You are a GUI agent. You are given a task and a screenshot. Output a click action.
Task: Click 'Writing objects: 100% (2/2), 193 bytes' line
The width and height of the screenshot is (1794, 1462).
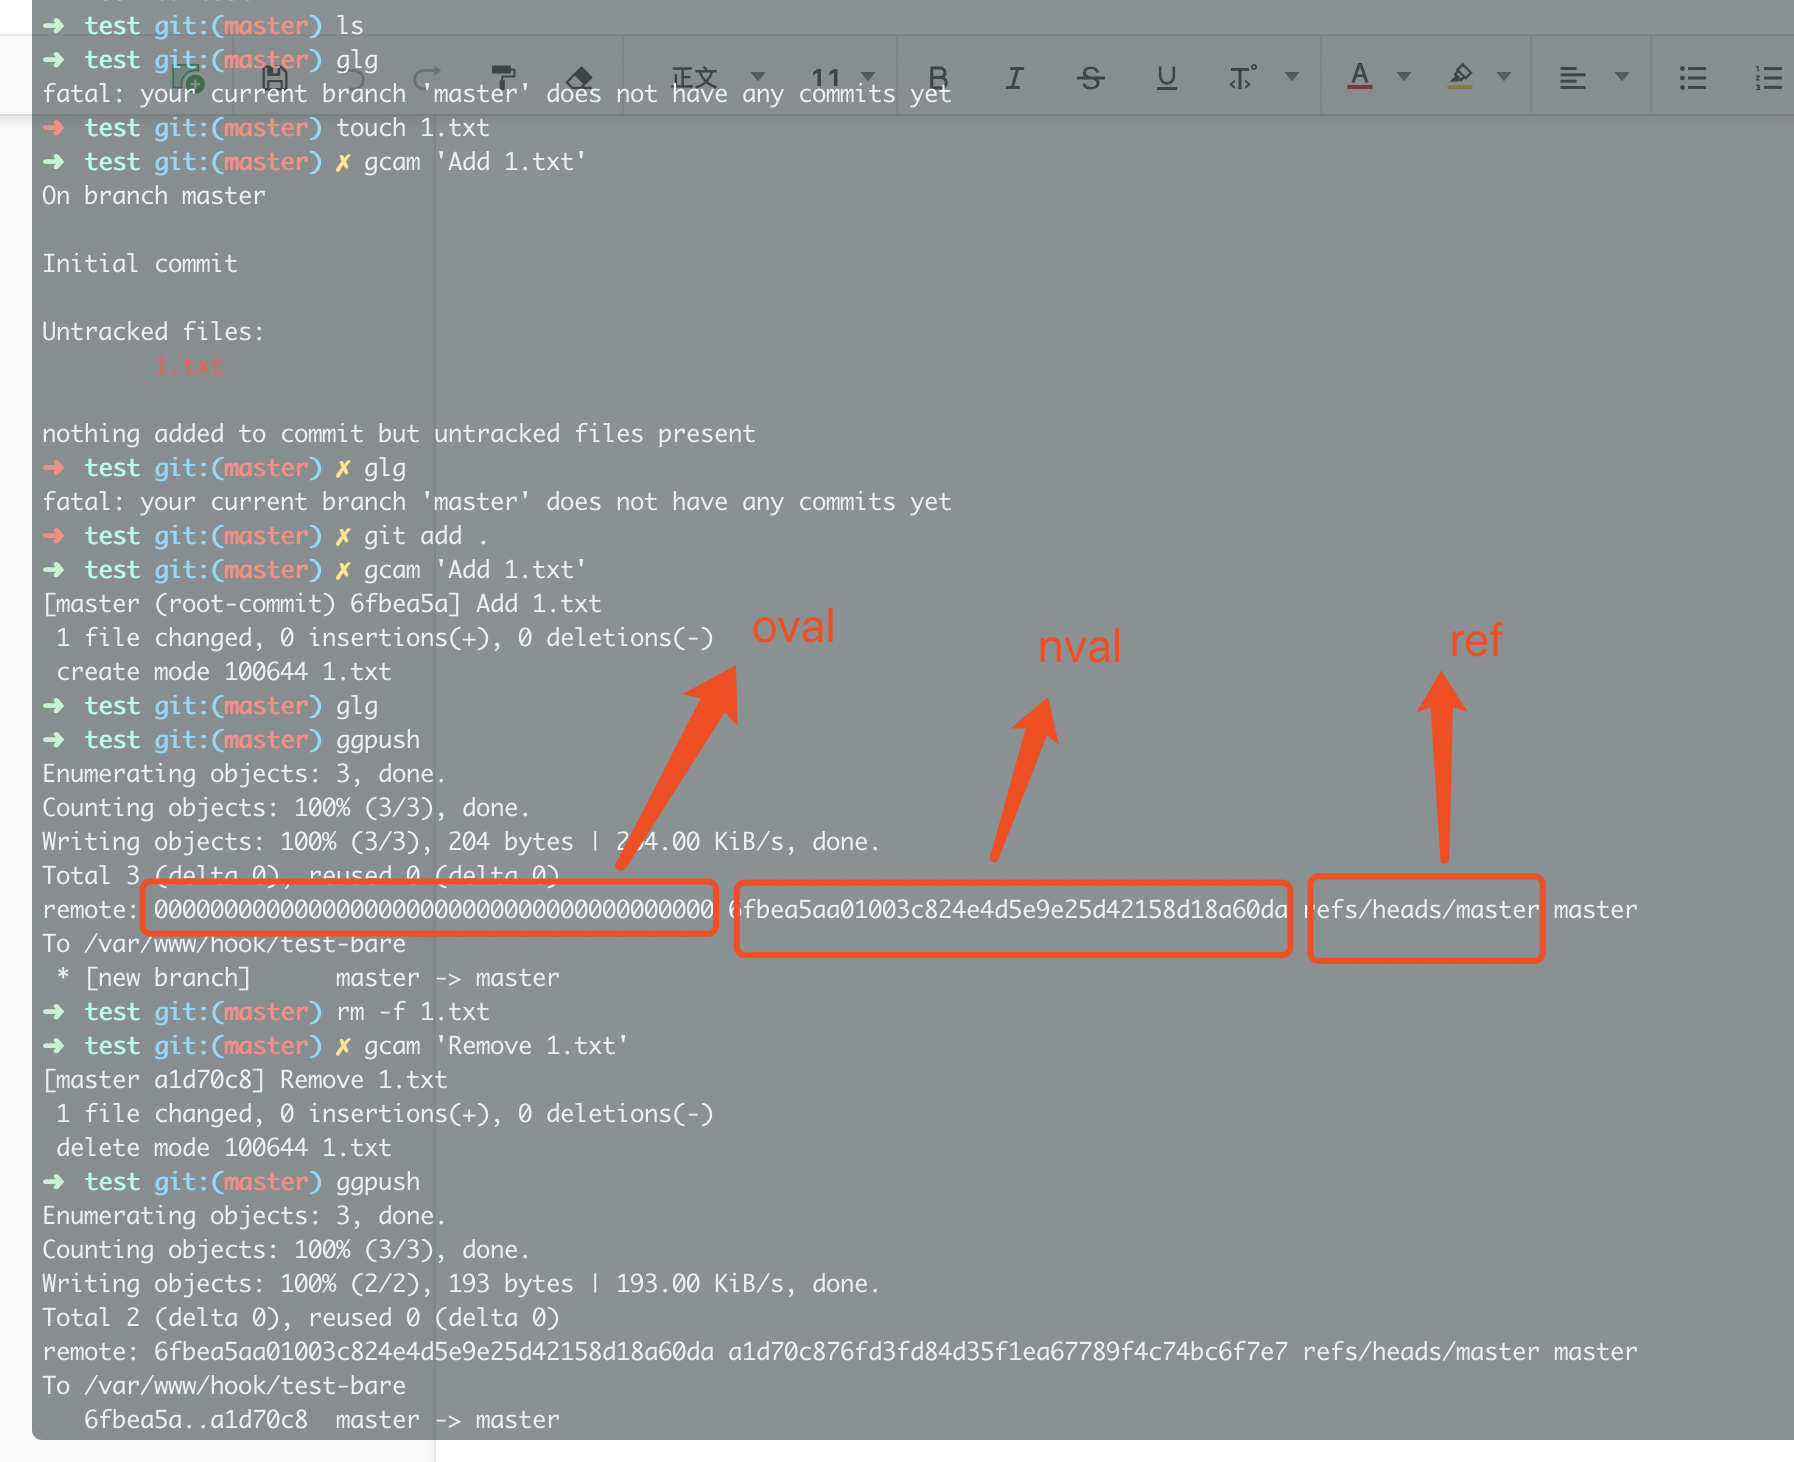[461, 1284]
